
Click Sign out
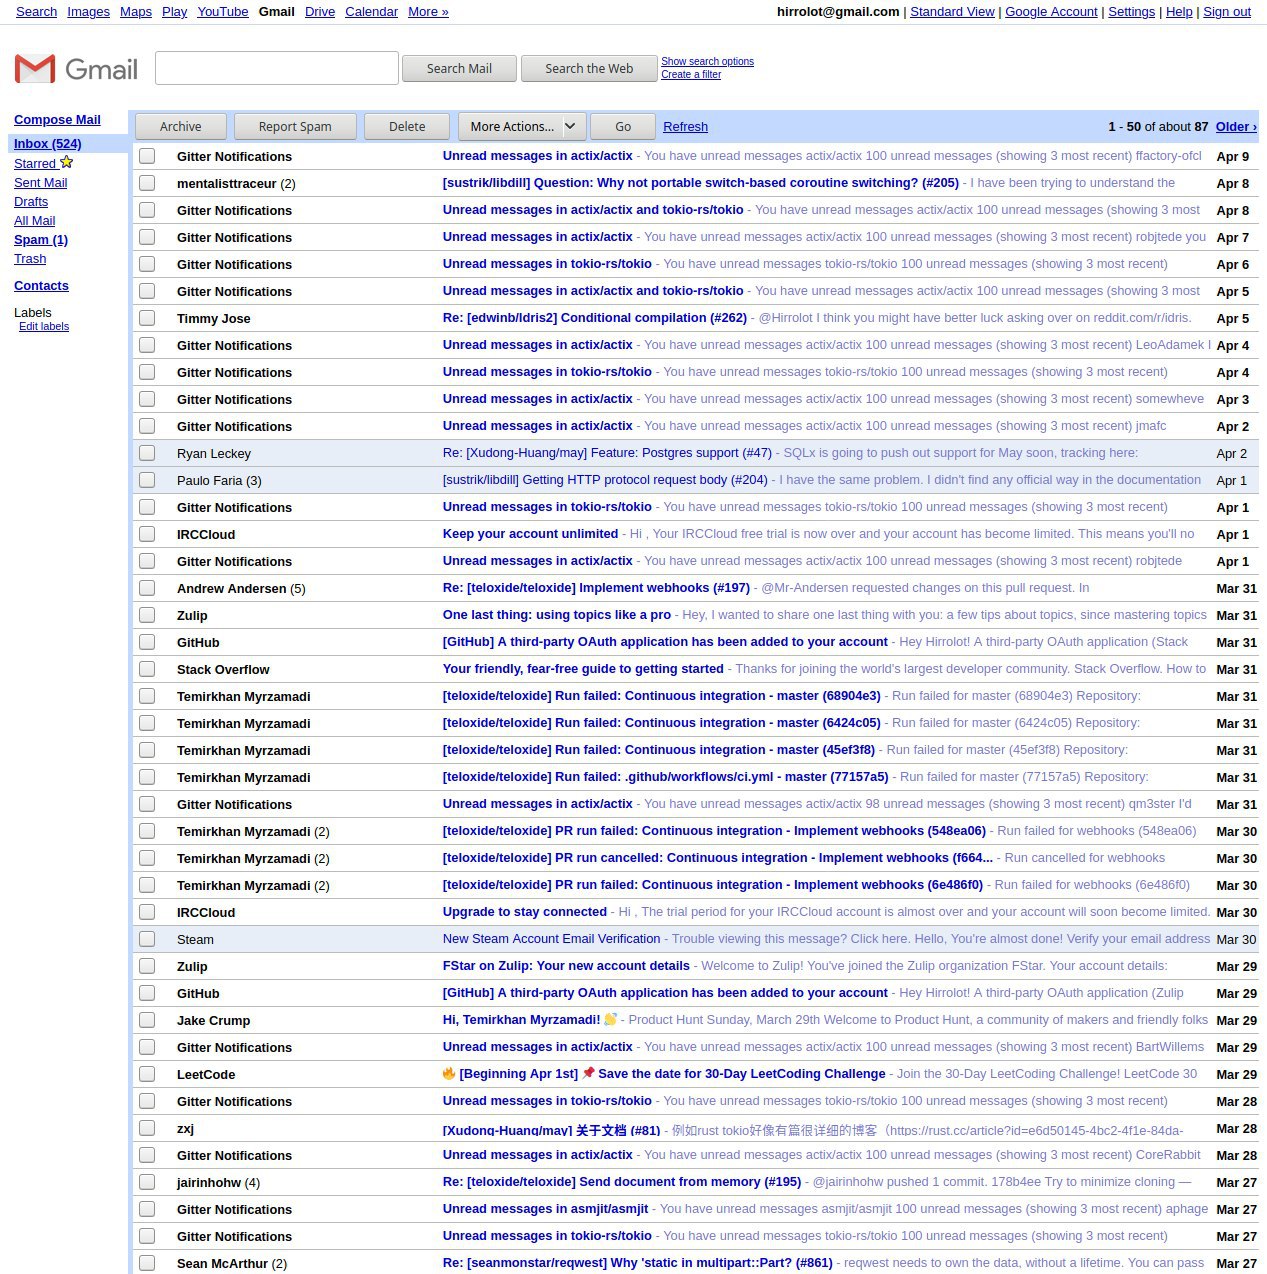pos(1227,12)
